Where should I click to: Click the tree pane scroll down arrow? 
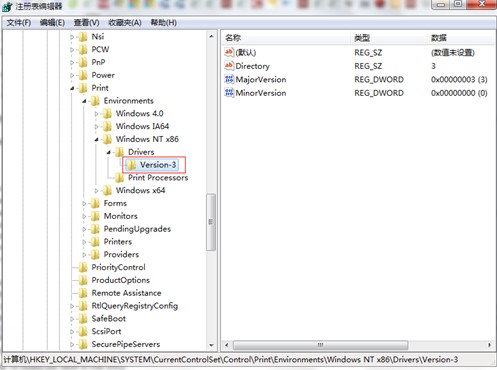click(x=211, y=345)
